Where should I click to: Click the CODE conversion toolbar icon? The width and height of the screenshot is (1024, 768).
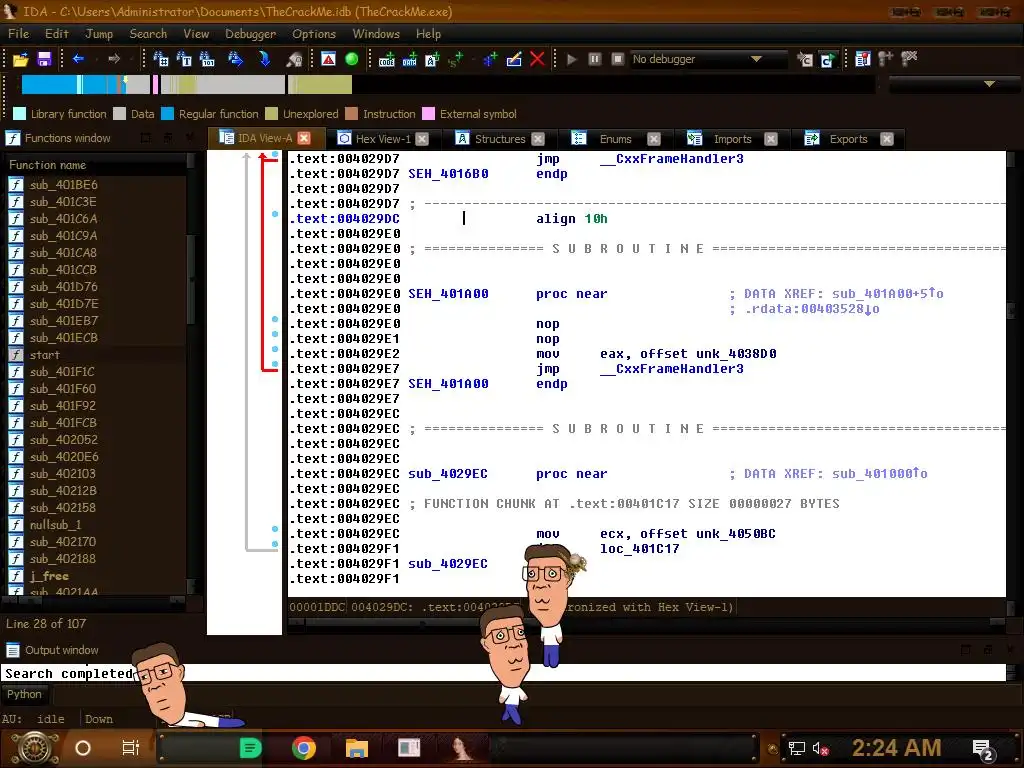(387, 59)
